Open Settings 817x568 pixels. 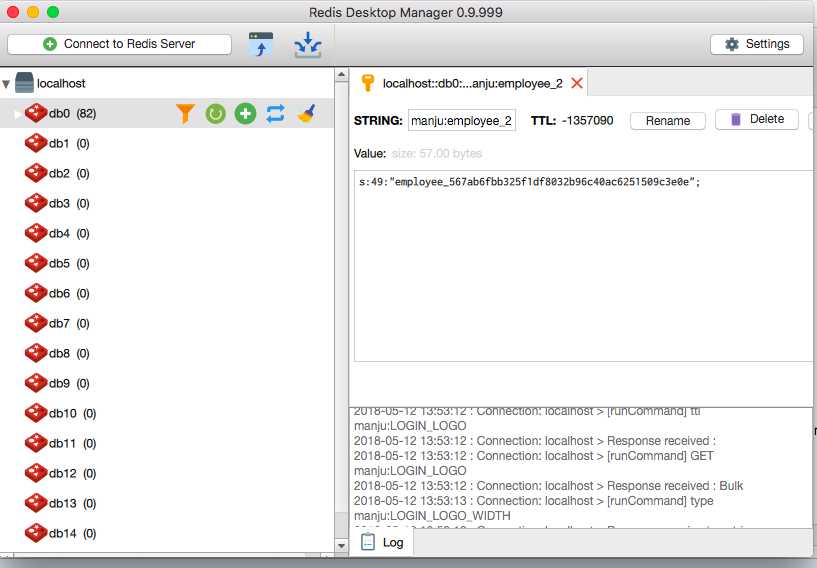(x=757, y=44)
